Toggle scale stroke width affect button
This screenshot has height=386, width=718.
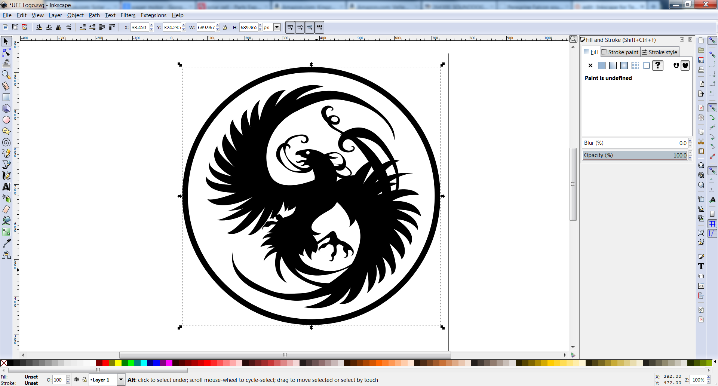290,27
